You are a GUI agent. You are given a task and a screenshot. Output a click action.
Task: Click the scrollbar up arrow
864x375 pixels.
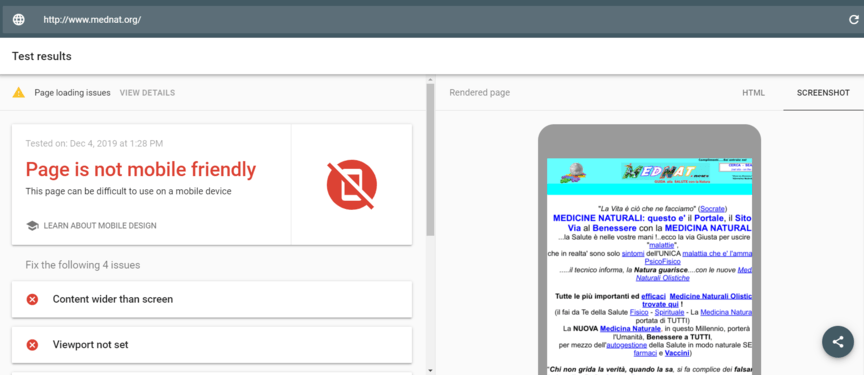430,80
